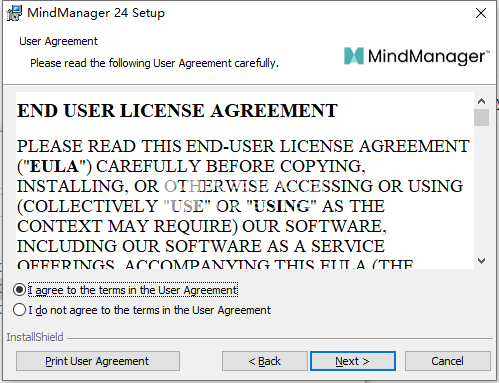Click 'Please read the following User Agreement' text

click(x=154, y=63)
